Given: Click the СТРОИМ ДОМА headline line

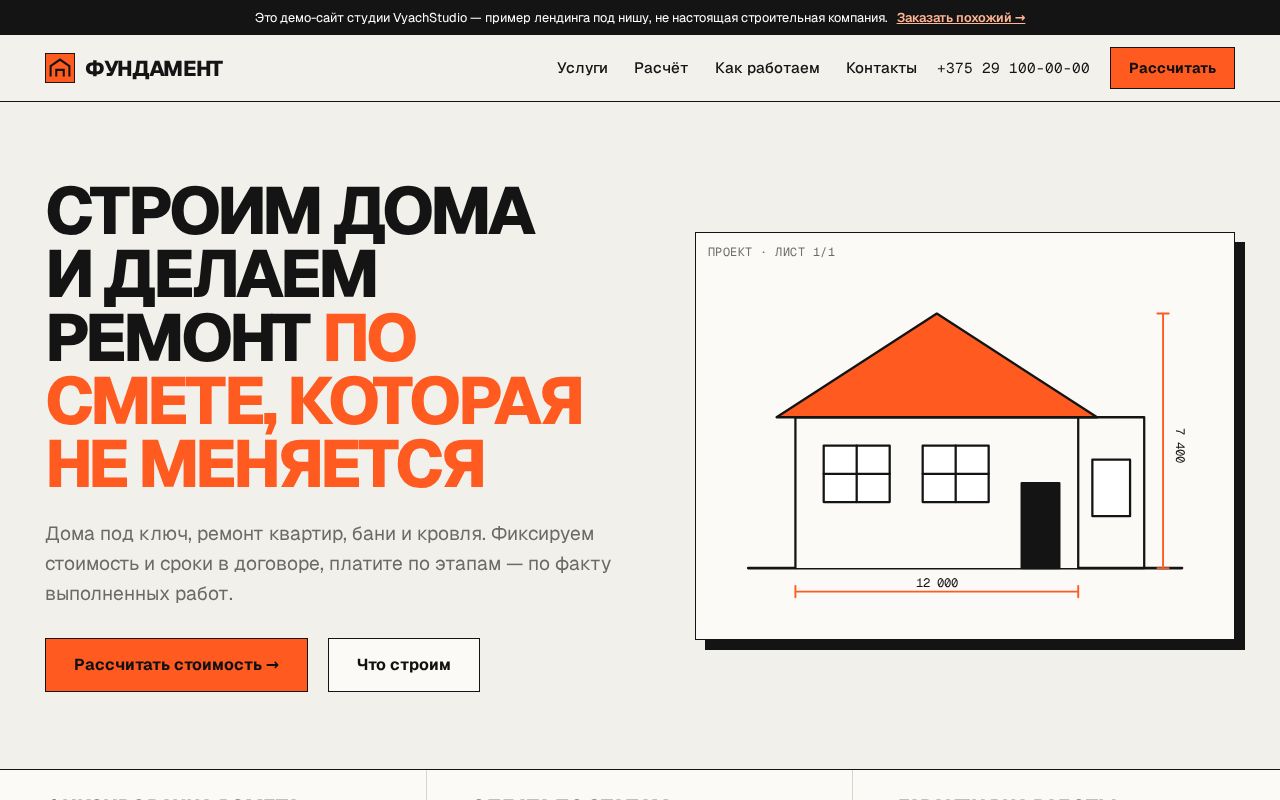Looking at the screenshot, I should coord(290,210).
